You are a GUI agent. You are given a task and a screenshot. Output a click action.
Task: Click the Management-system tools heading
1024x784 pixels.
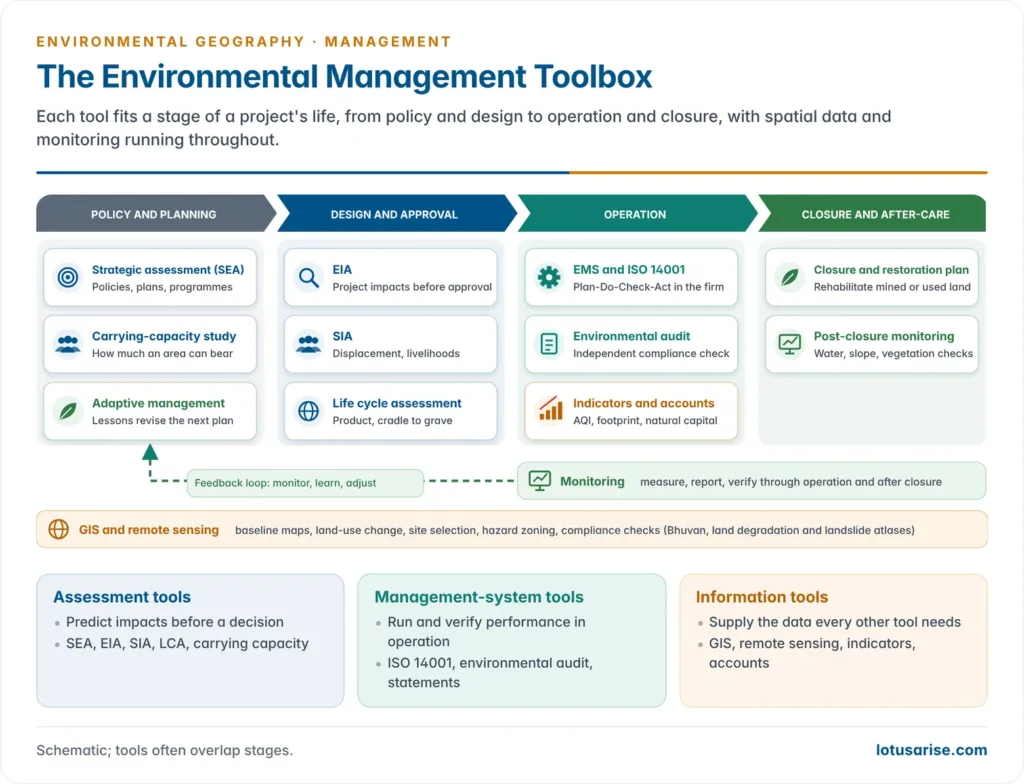pyautogui.click(x=479, y=597)
